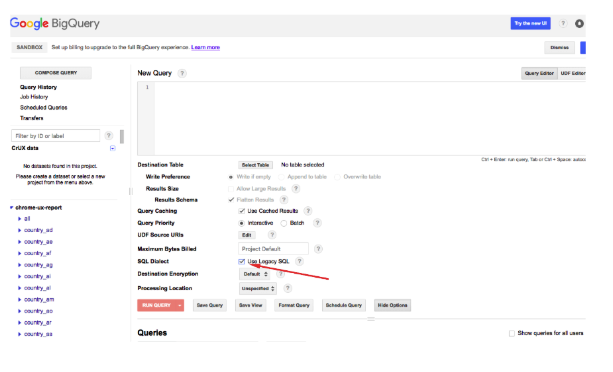Click Try the new UI button
The height and width of the screenshot is (372, 613).
[531, 23]
